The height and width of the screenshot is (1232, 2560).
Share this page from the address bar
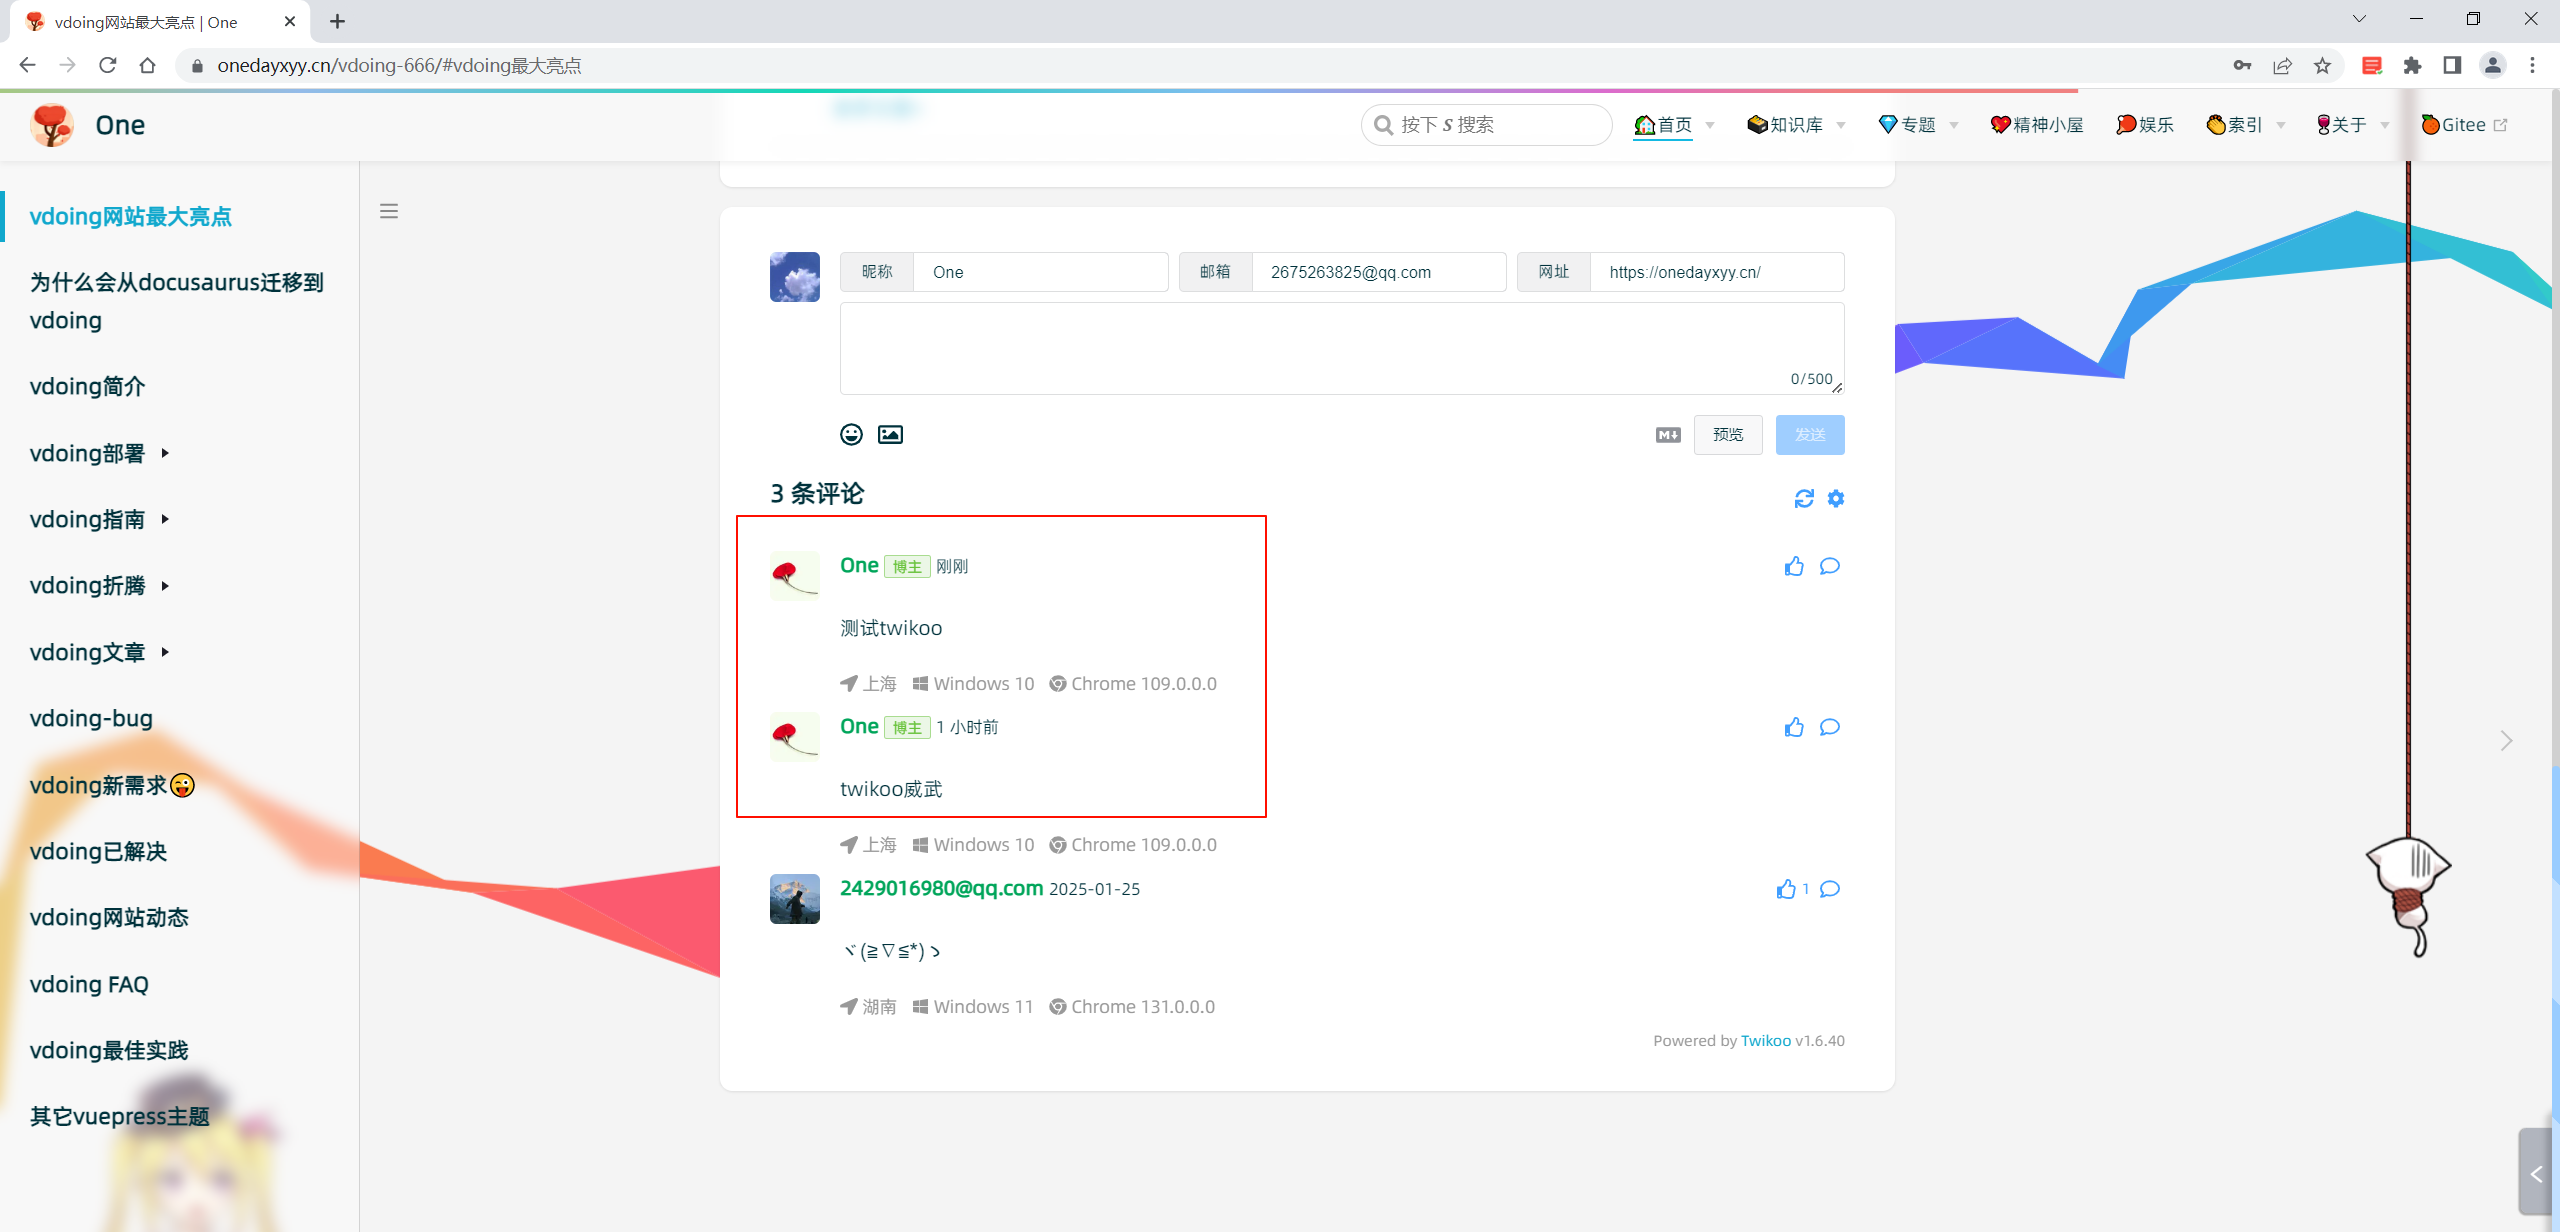click(2282, 65)
